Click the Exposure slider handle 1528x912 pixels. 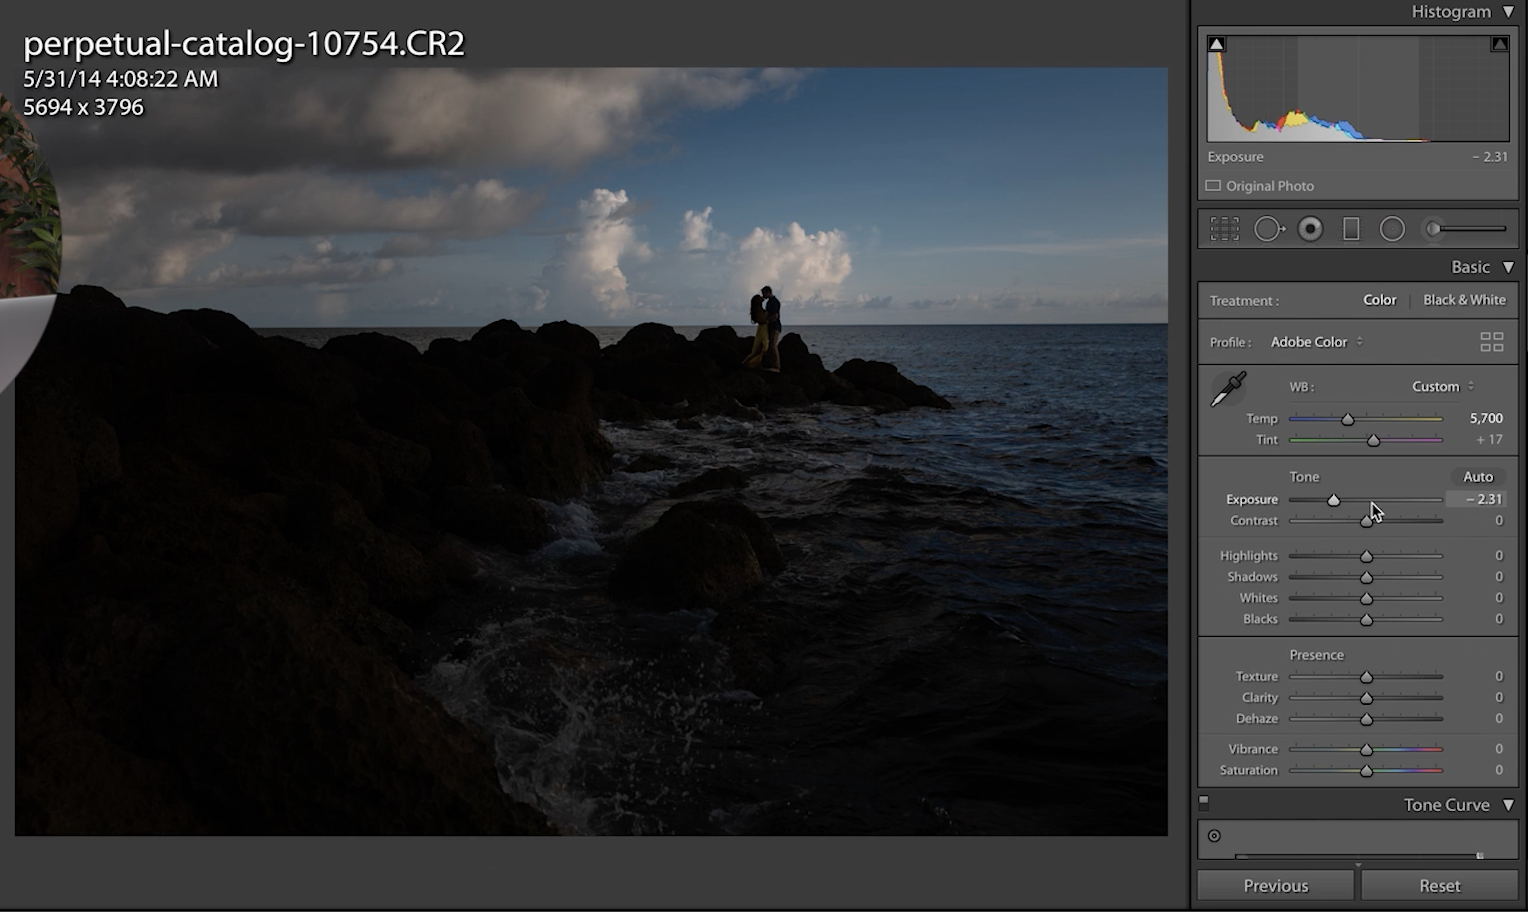(1333, 500)
